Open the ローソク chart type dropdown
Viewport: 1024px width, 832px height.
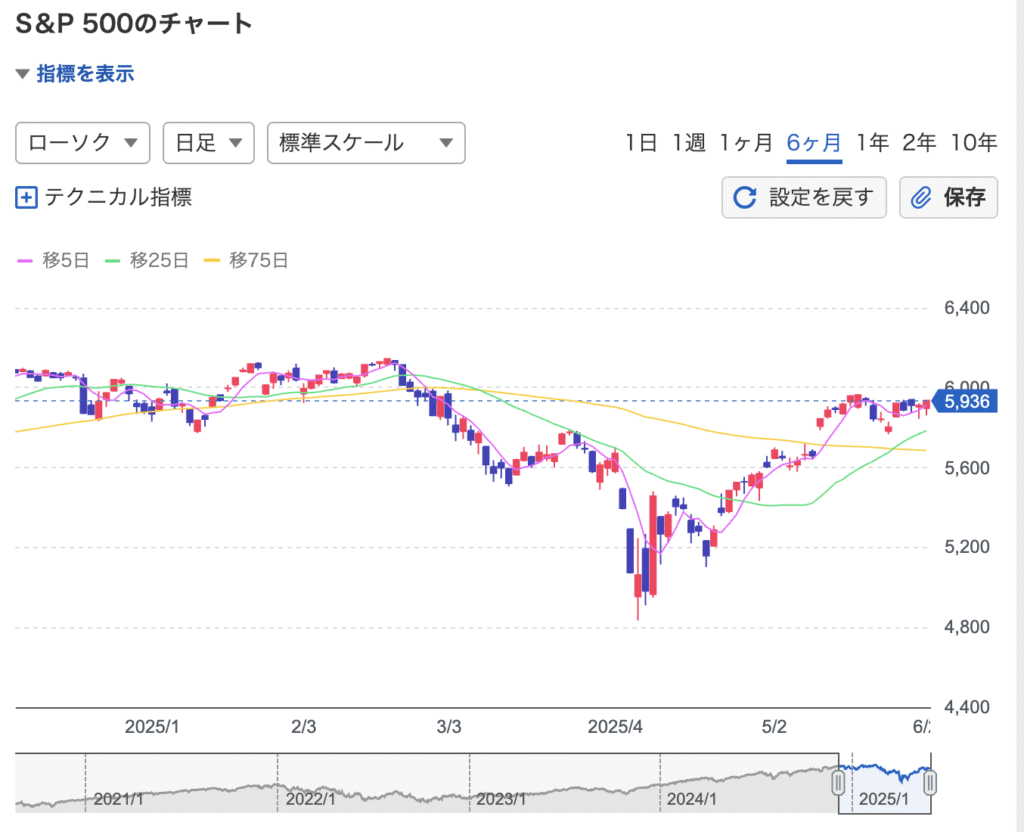point(83,142)
